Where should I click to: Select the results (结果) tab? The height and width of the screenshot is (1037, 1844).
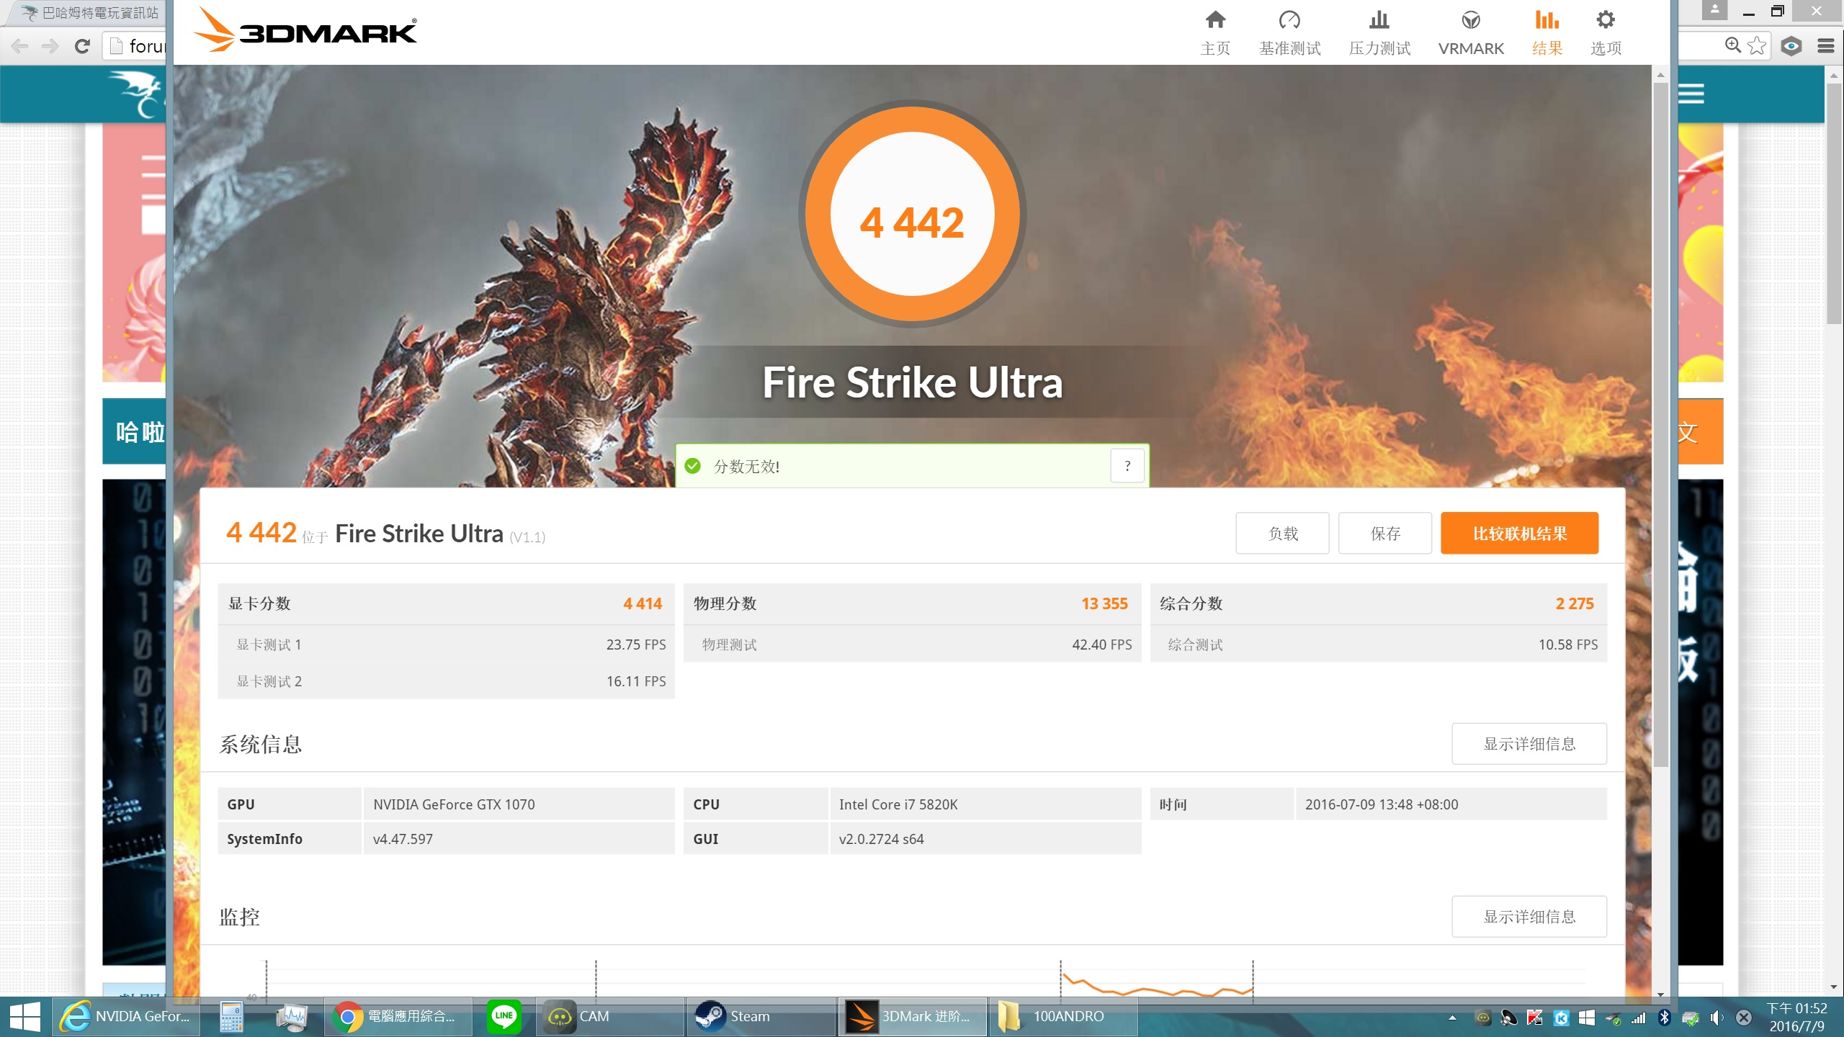(1546, 32)
